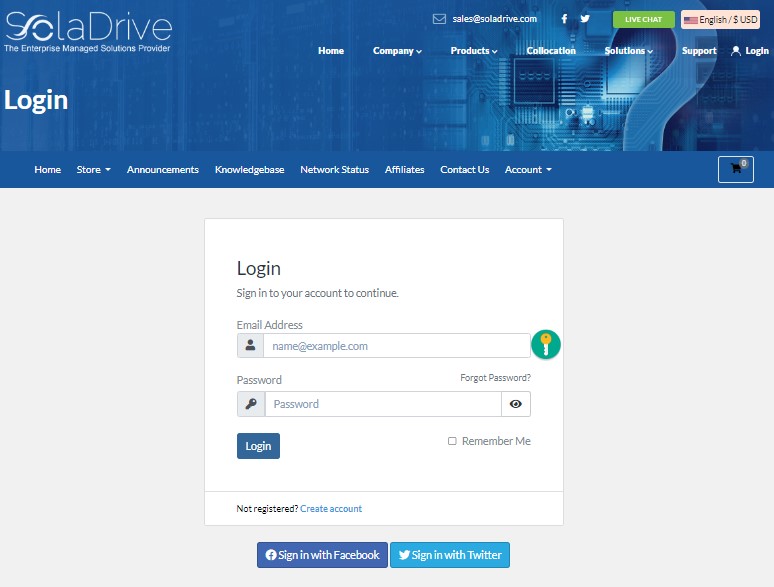The width and height of the screenshot is (774, 587).
Task: Click the key icon beside password field
Action: 251,404
